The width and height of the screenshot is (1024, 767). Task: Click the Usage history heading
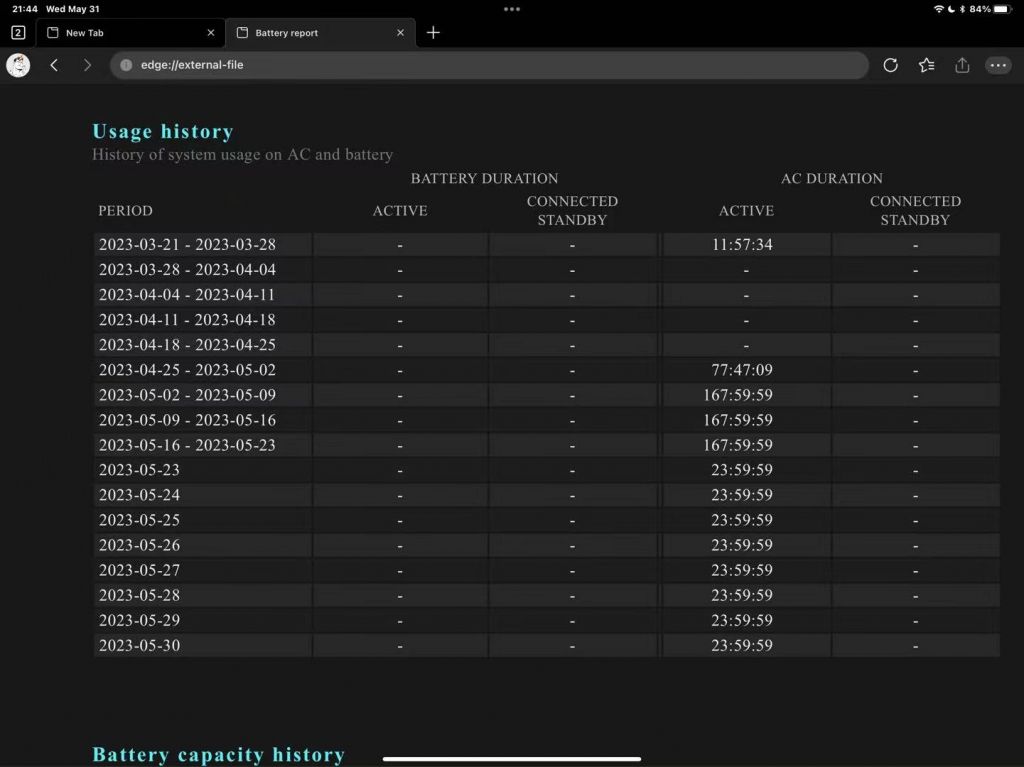point(163,131)
